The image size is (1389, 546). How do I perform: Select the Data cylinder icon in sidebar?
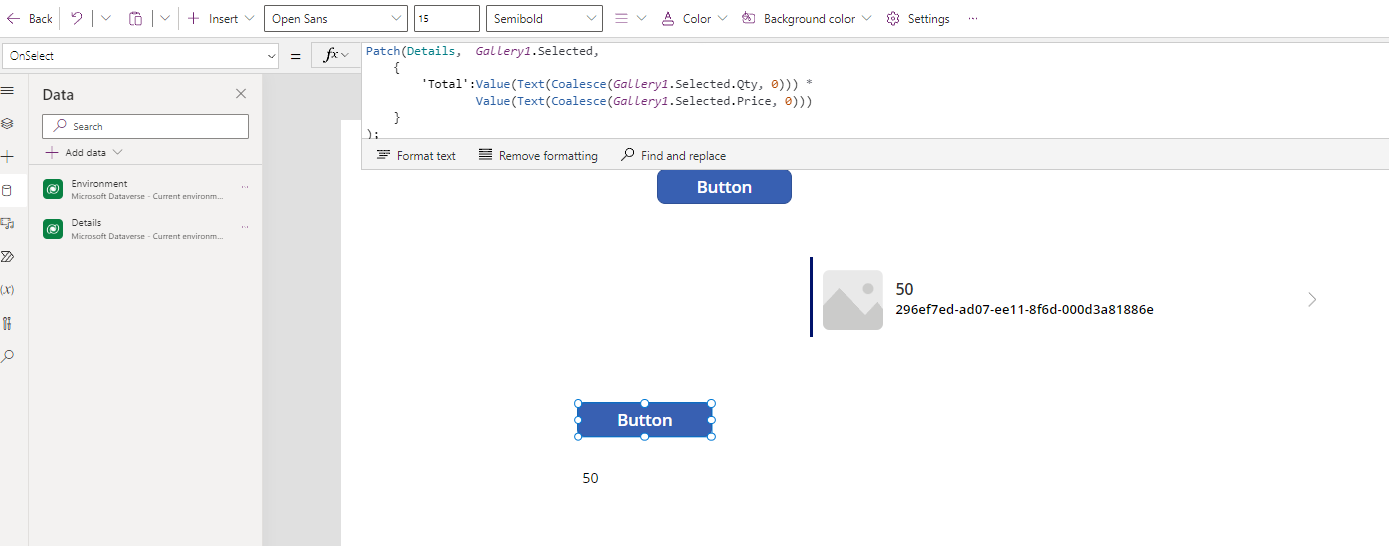coord(8,190)
